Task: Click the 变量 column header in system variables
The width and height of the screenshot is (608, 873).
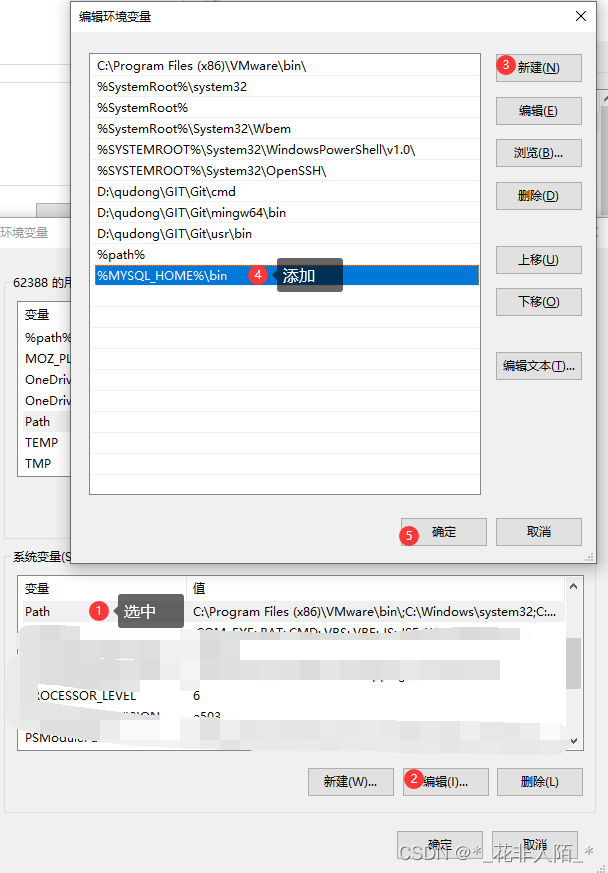Action: click(x=102, y=588)
